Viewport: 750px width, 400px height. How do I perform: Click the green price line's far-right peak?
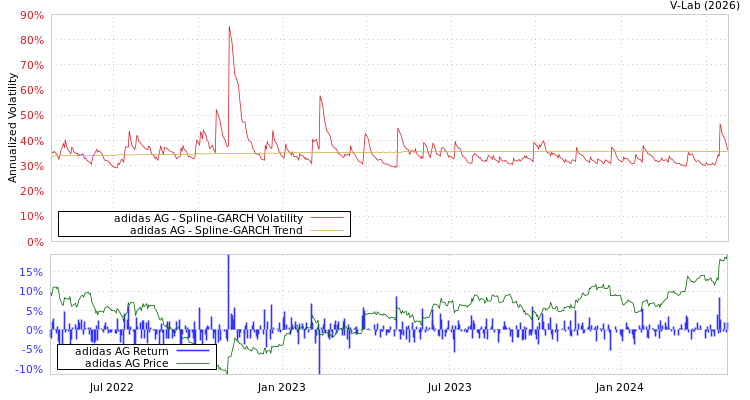724,258
